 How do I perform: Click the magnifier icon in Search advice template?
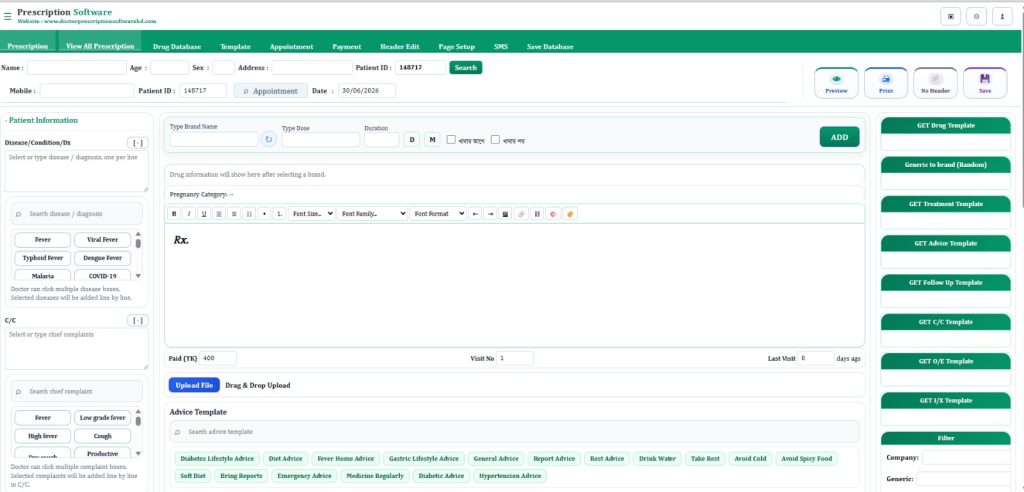click(177, 432)
